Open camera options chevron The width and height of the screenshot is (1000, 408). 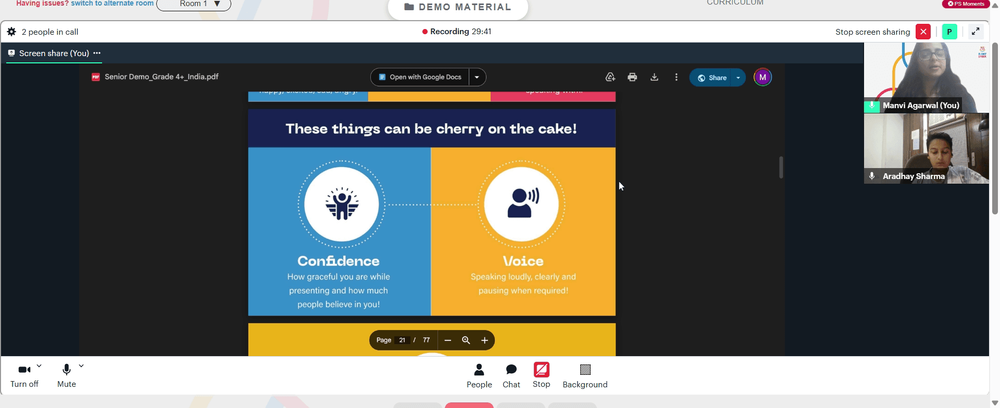[39, 366]
